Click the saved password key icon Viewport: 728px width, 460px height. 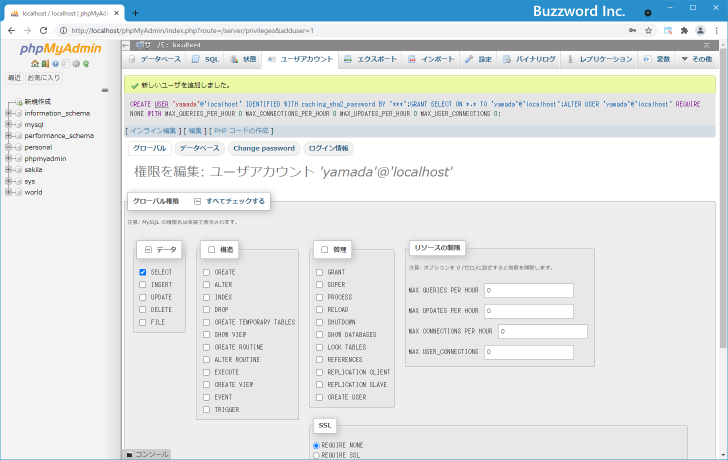coord(632,31)
